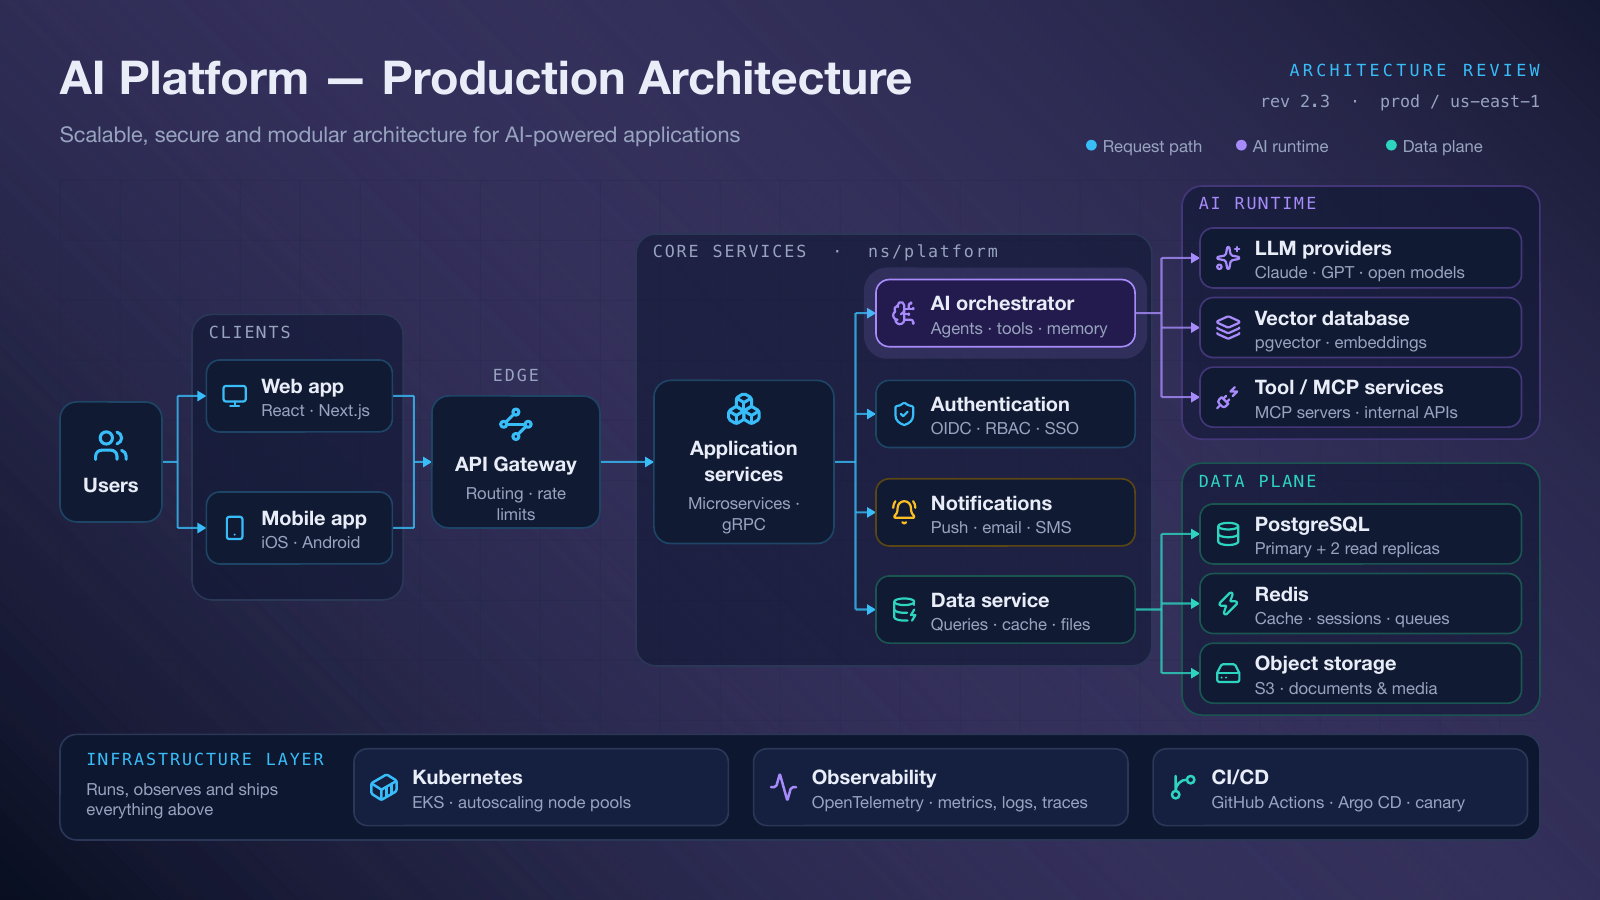Click the 'React · Next.js' subtitle
This screenshot has height=900, width=1600.
[x=316, y=410]
